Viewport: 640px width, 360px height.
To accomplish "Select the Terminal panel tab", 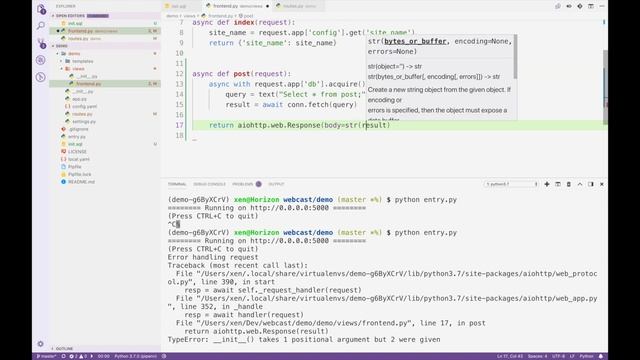I will tap(177, 184).
